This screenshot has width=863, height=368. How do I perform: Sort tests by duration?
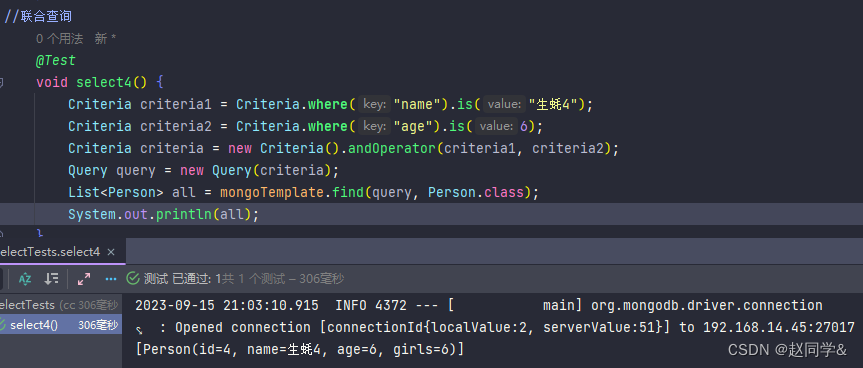pyautogui.click(x=52, y=279)
